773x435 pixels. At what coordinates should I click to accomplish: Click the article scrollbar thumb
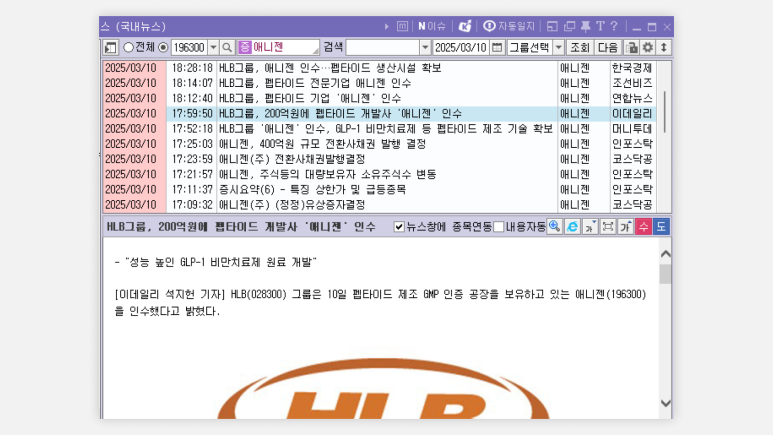tap(666, 274)
